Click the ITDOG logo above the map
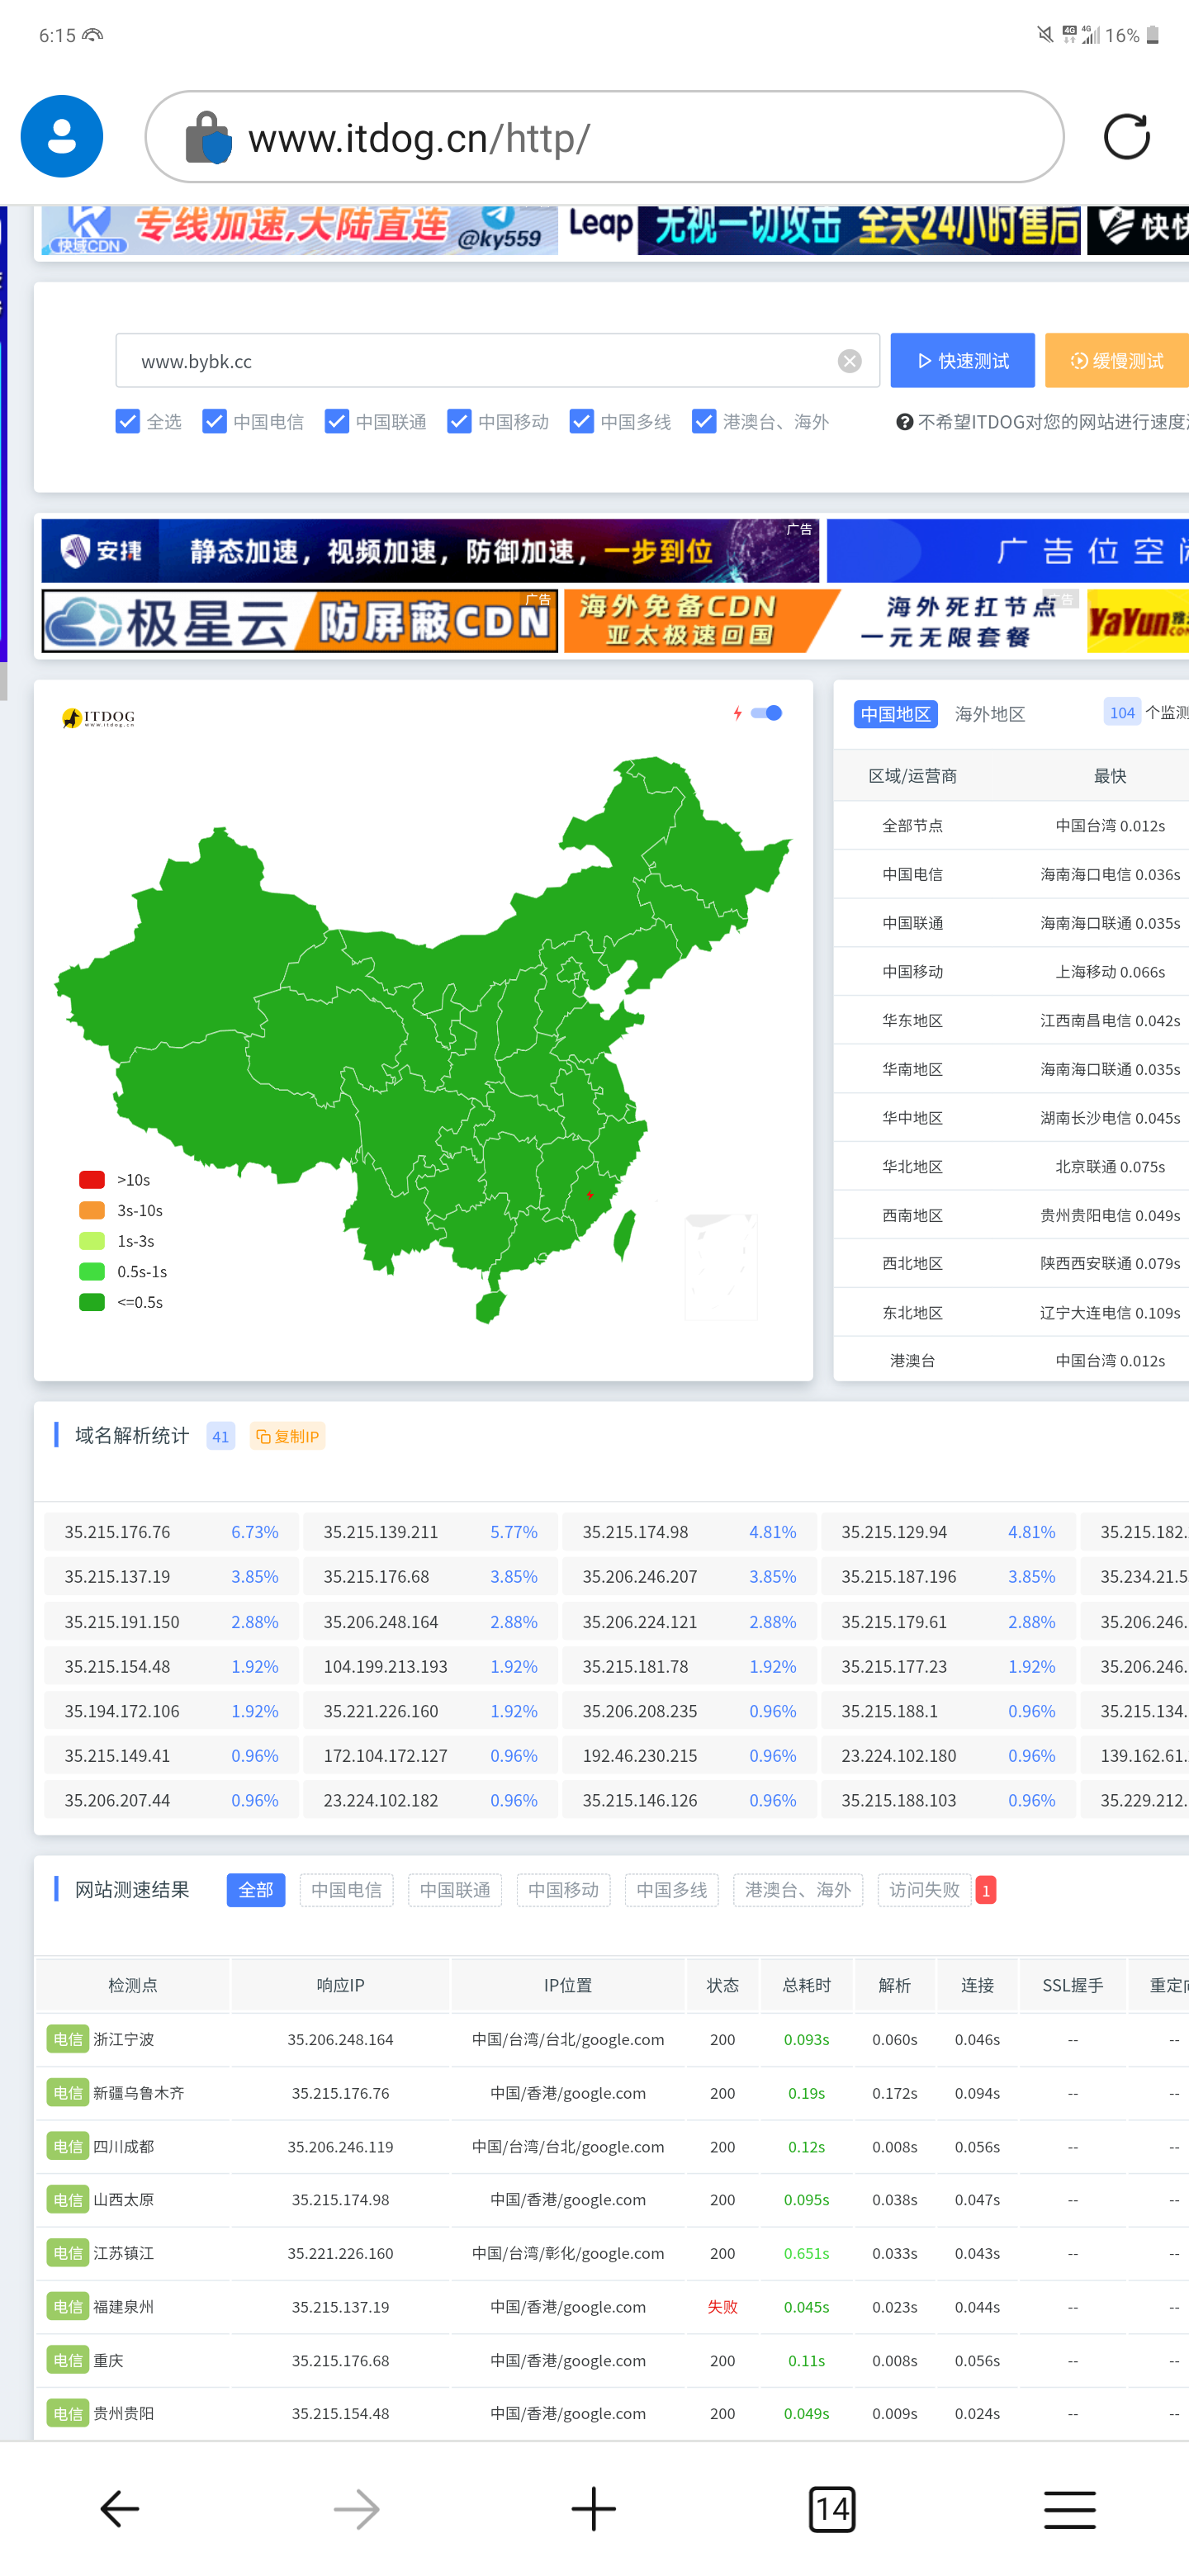 click(x=98, y=717)
